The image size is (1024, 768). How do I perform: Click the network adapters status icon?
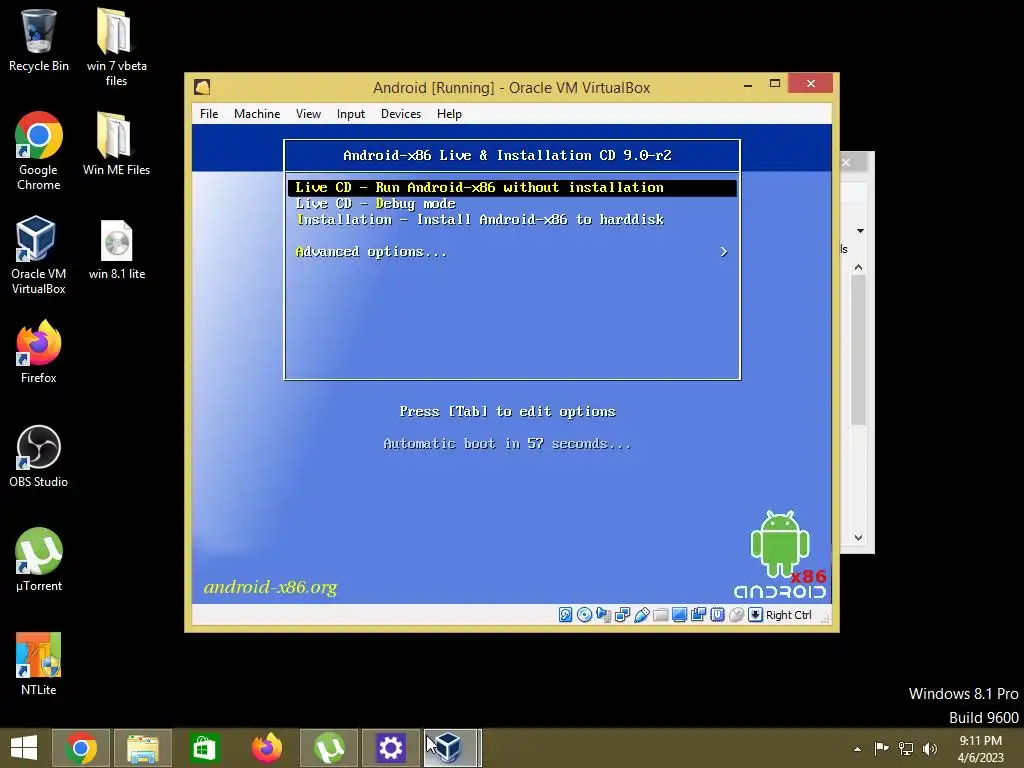(622, 615)
